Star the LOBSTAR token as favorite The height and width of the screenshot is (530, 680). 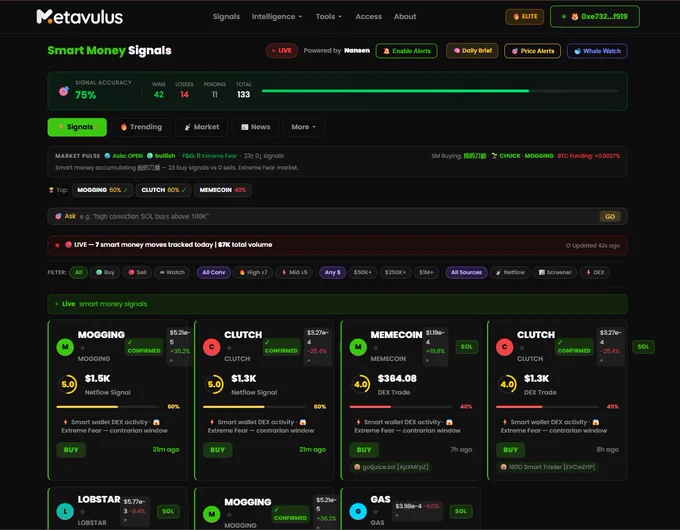click(x=82, y=511)
